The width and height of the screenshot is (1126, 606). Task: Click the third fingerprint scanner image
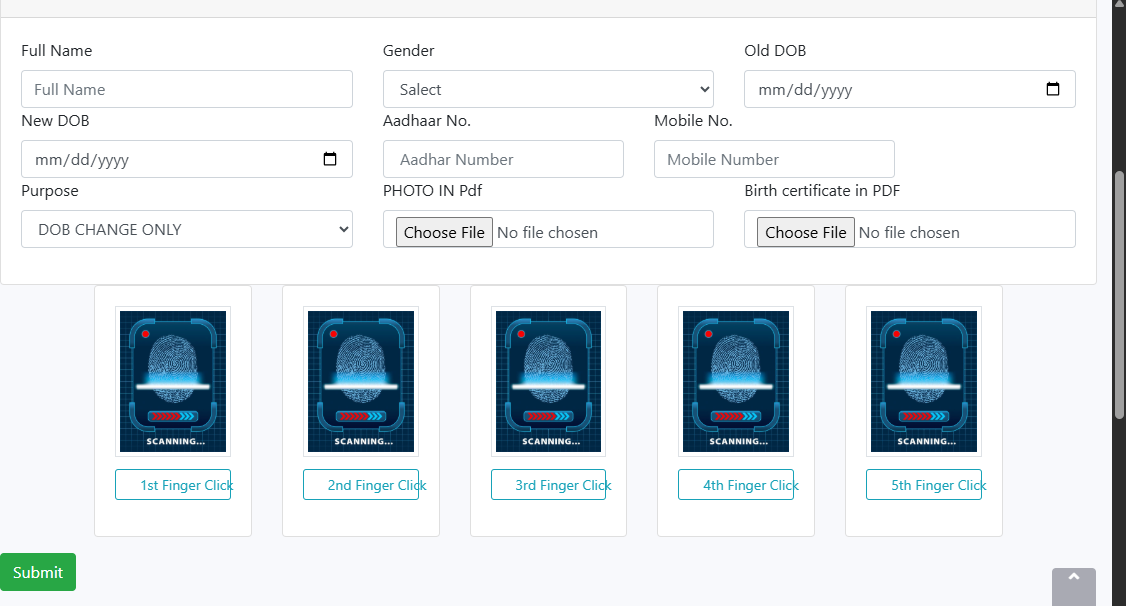coord(548,381)
